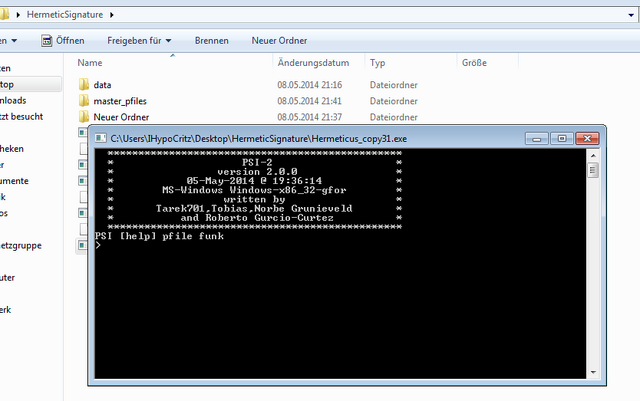Click the console scrollbar thumb

tap(593, 170)
